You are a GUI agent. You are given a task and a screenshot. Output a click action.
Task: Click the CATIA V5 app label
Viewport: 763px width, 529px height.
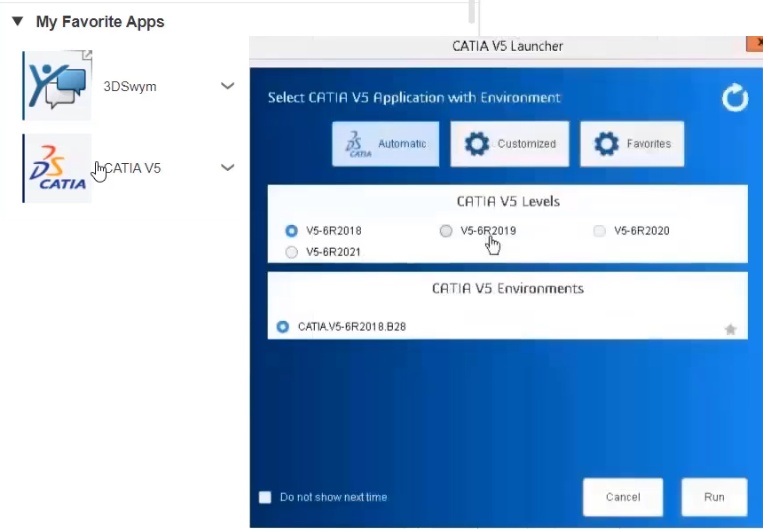(x=132, y=168)
